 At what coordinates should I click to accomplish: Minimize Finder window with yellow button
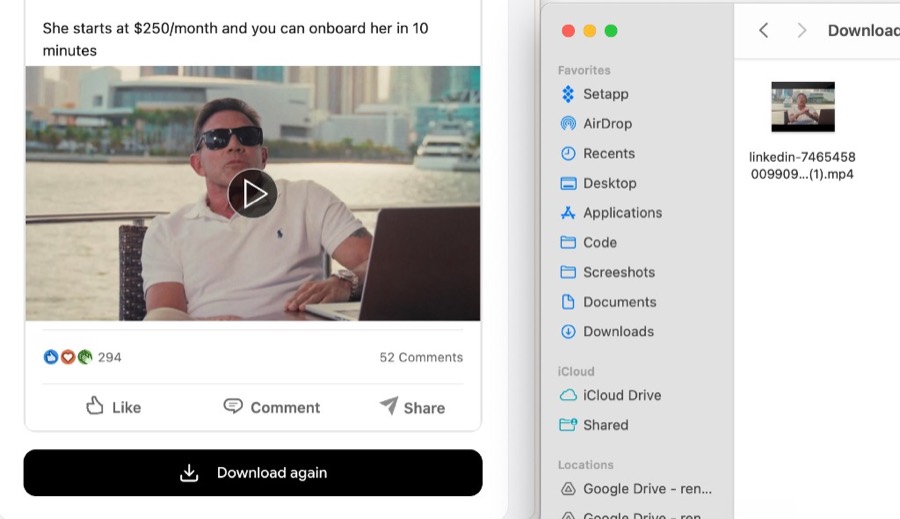(x=589, y=30)
